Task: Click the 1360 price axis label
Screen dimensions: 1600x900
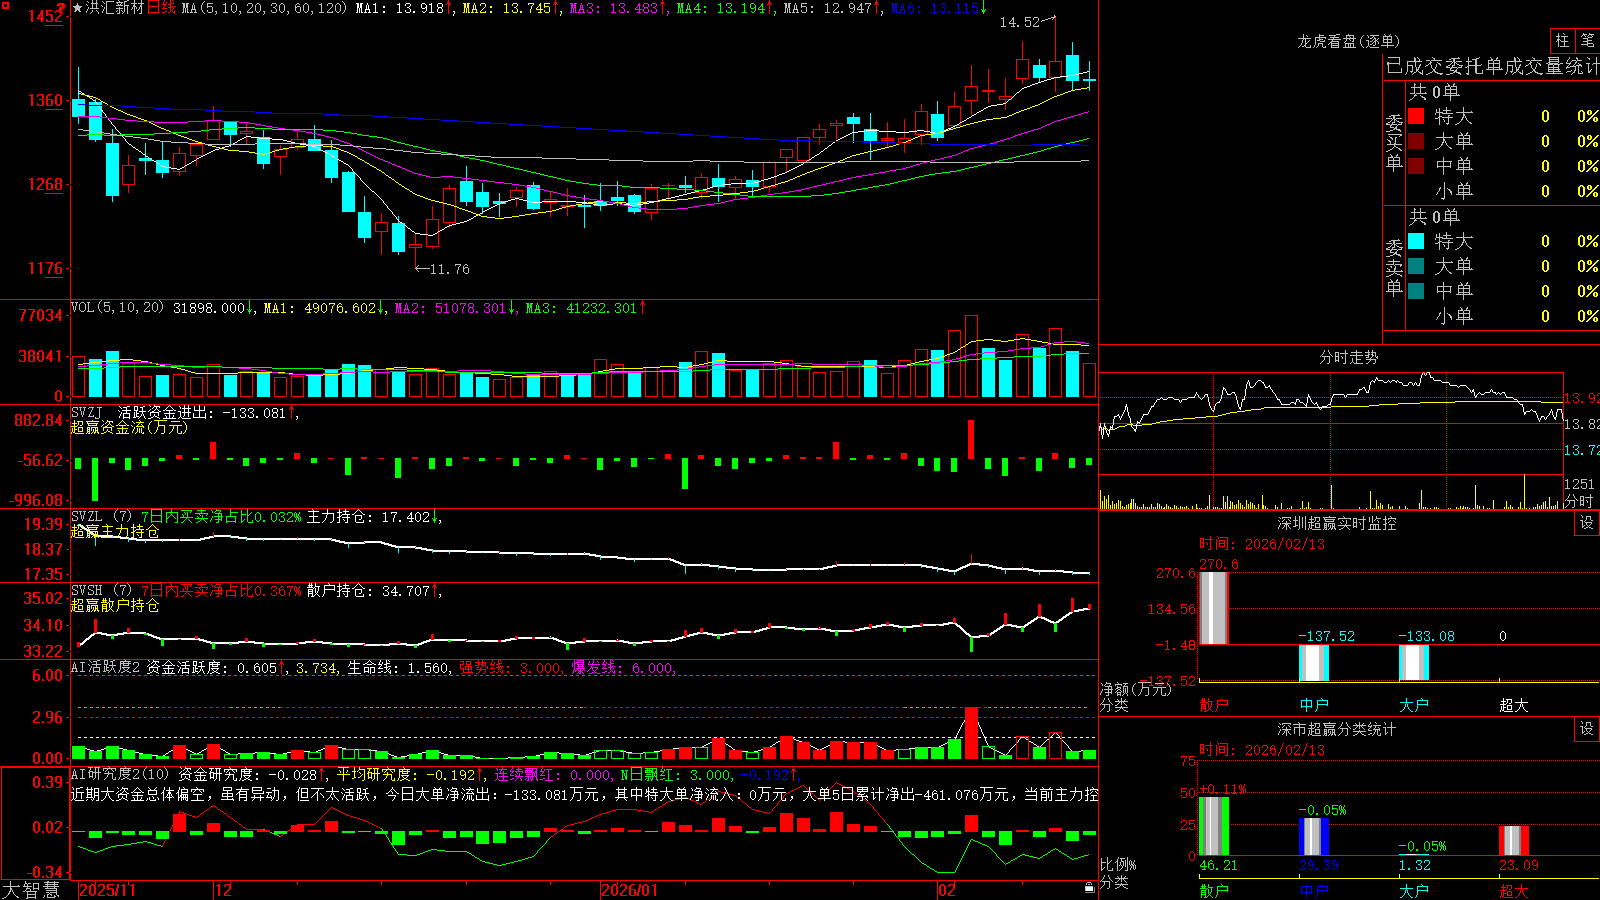Action: click(x=45, y=100)
